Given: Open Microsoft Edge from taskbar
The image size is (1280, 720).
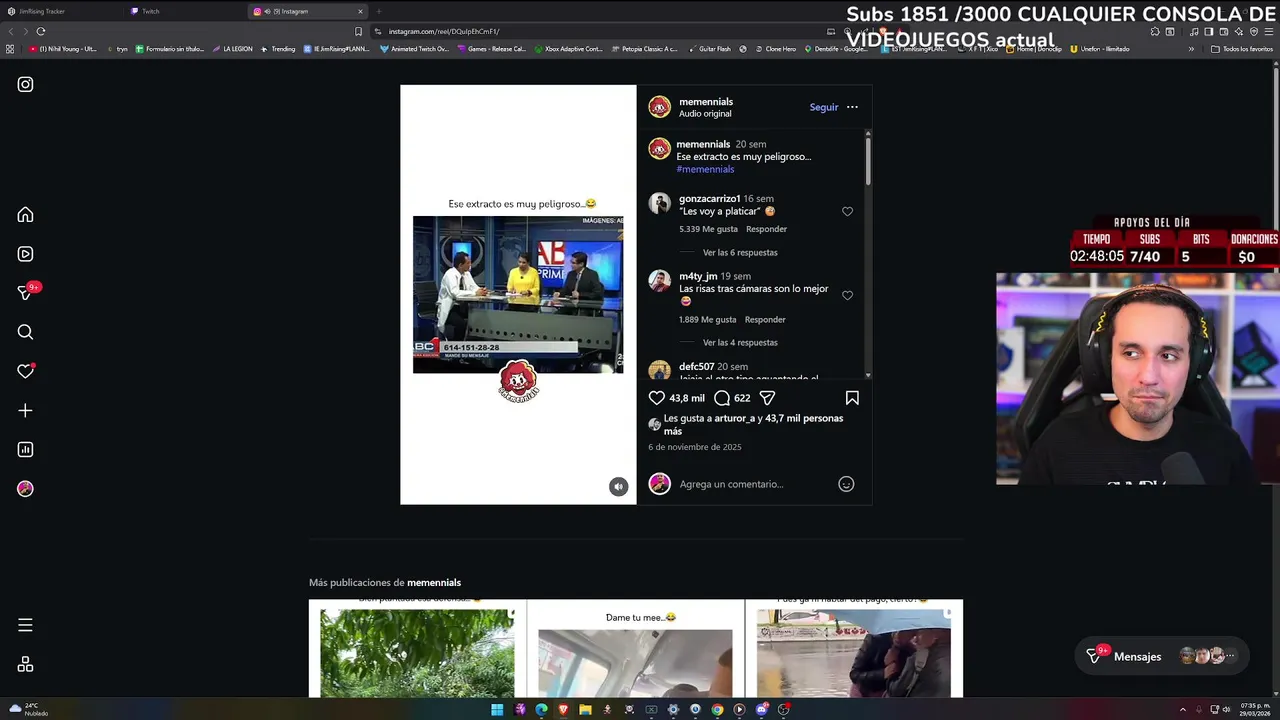Looking at the screenshot, I should coord(541,710).
